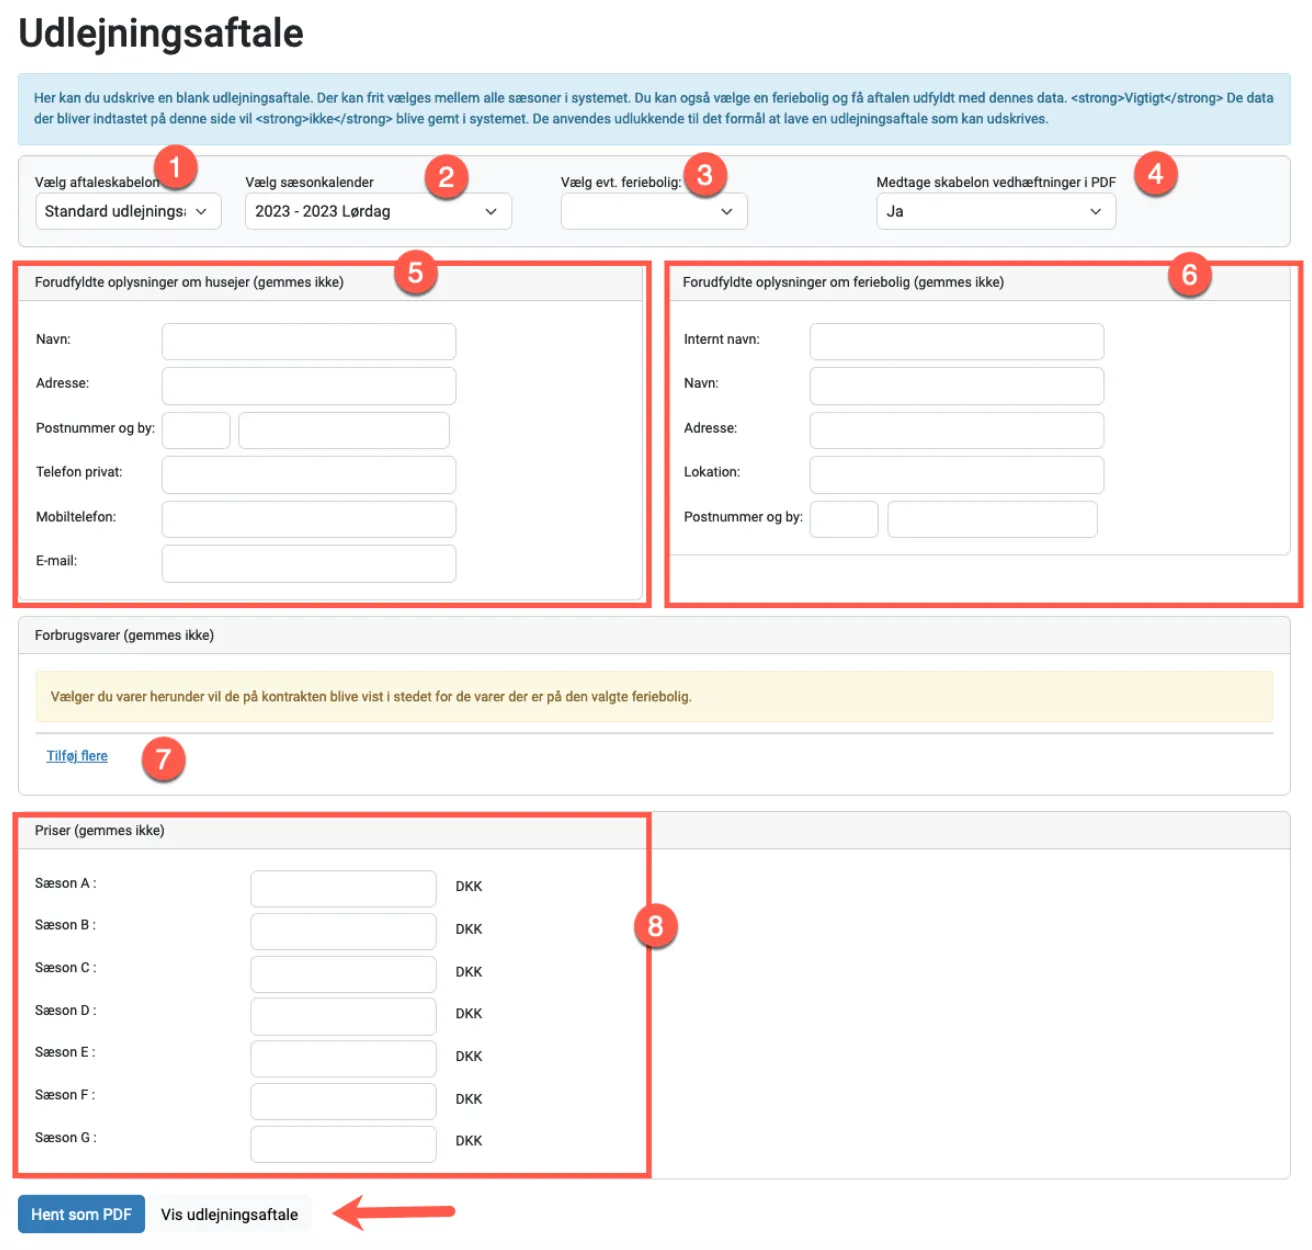This screenshot has height=1250, width=1312.
Task: Click the E-mail input field
Action: coord(308,563)
